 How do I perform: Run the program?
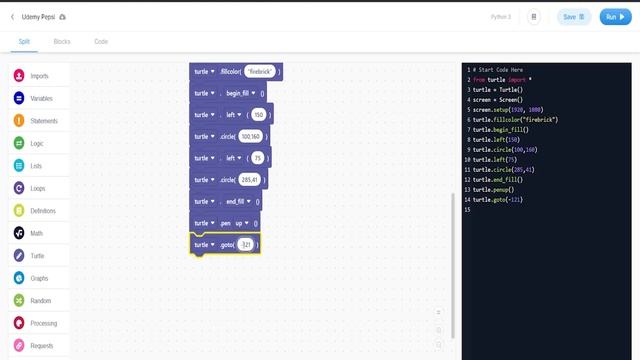(x=616, y=17)
